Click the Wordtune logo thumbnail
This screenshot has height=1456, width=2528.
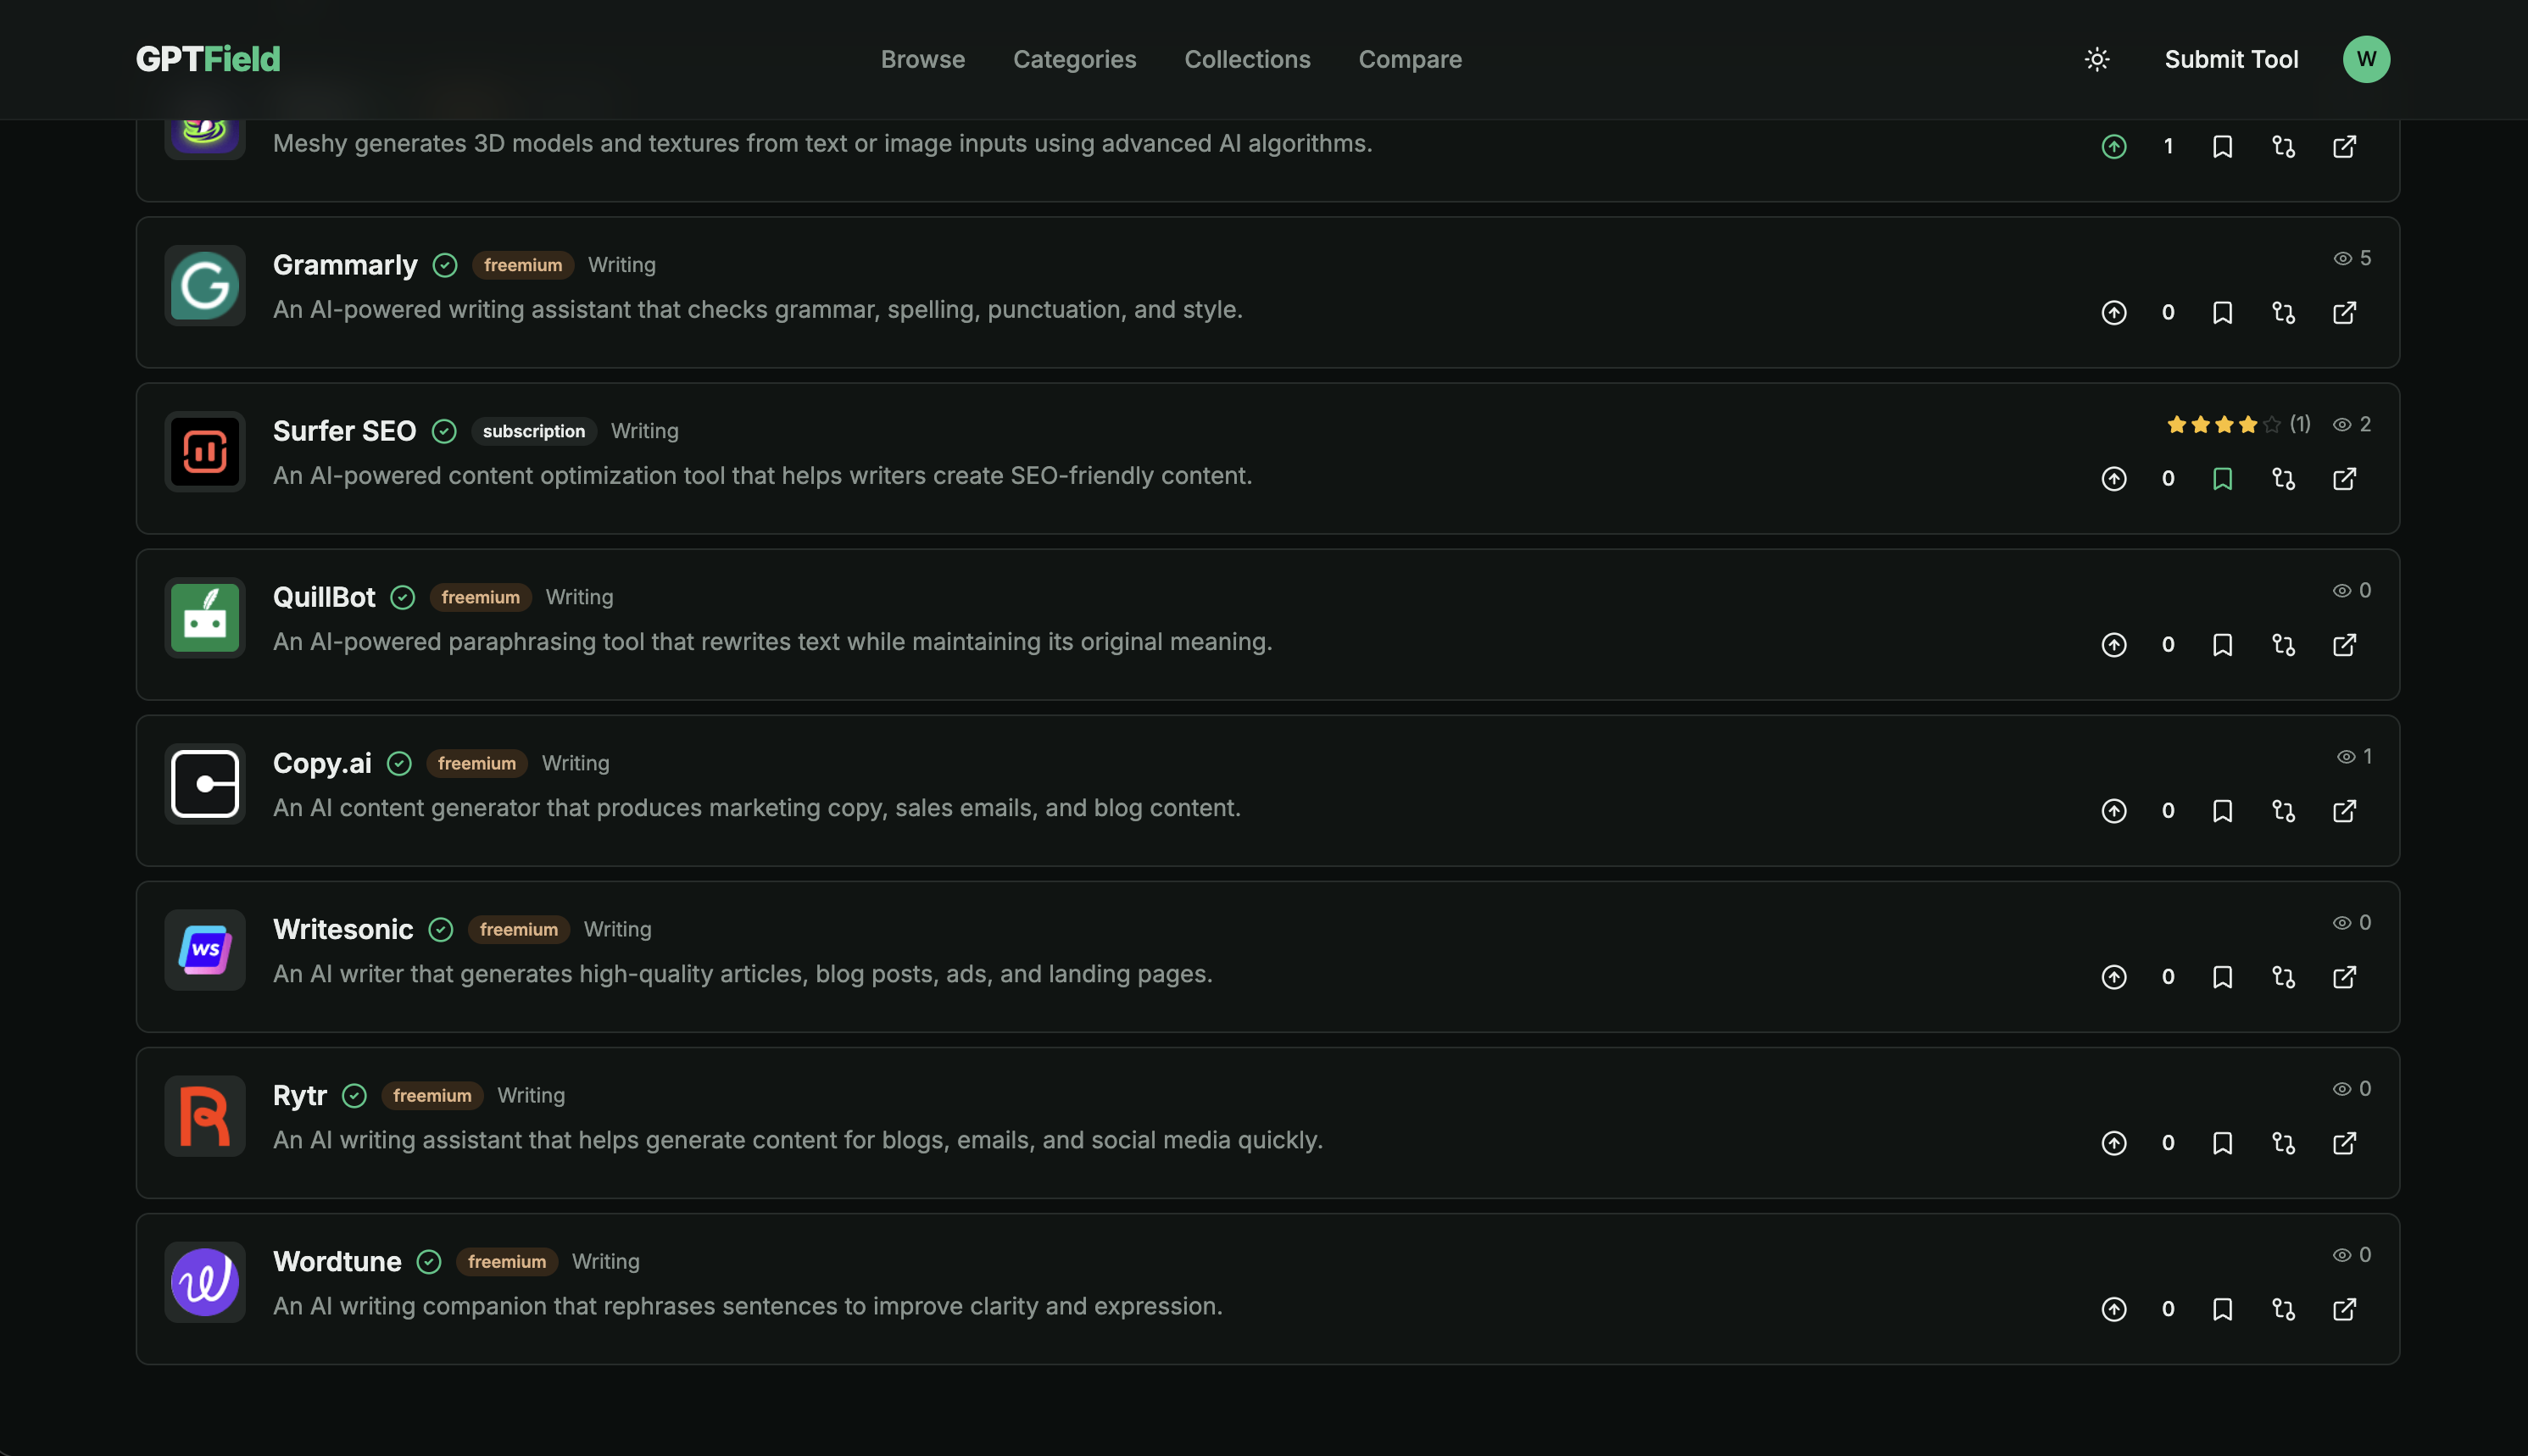pyautogui.click(x=205, y=1282)
